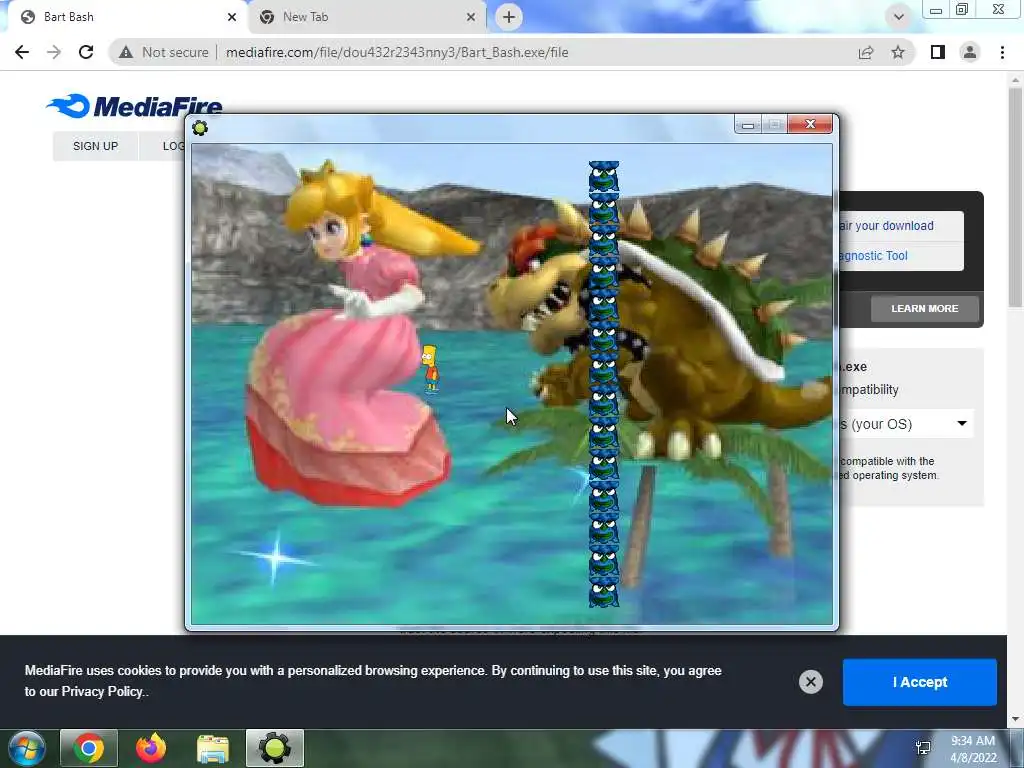Open the SIGN UP menu item
The height and width of the screenshot is (768, 1024).
point(95,146)
